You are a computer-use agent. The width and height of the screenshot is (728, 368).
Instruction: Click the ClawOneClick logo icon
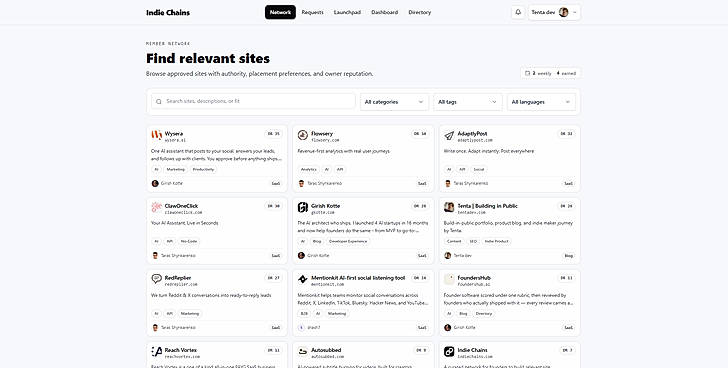pyautogui.click(x=156, y=207)
